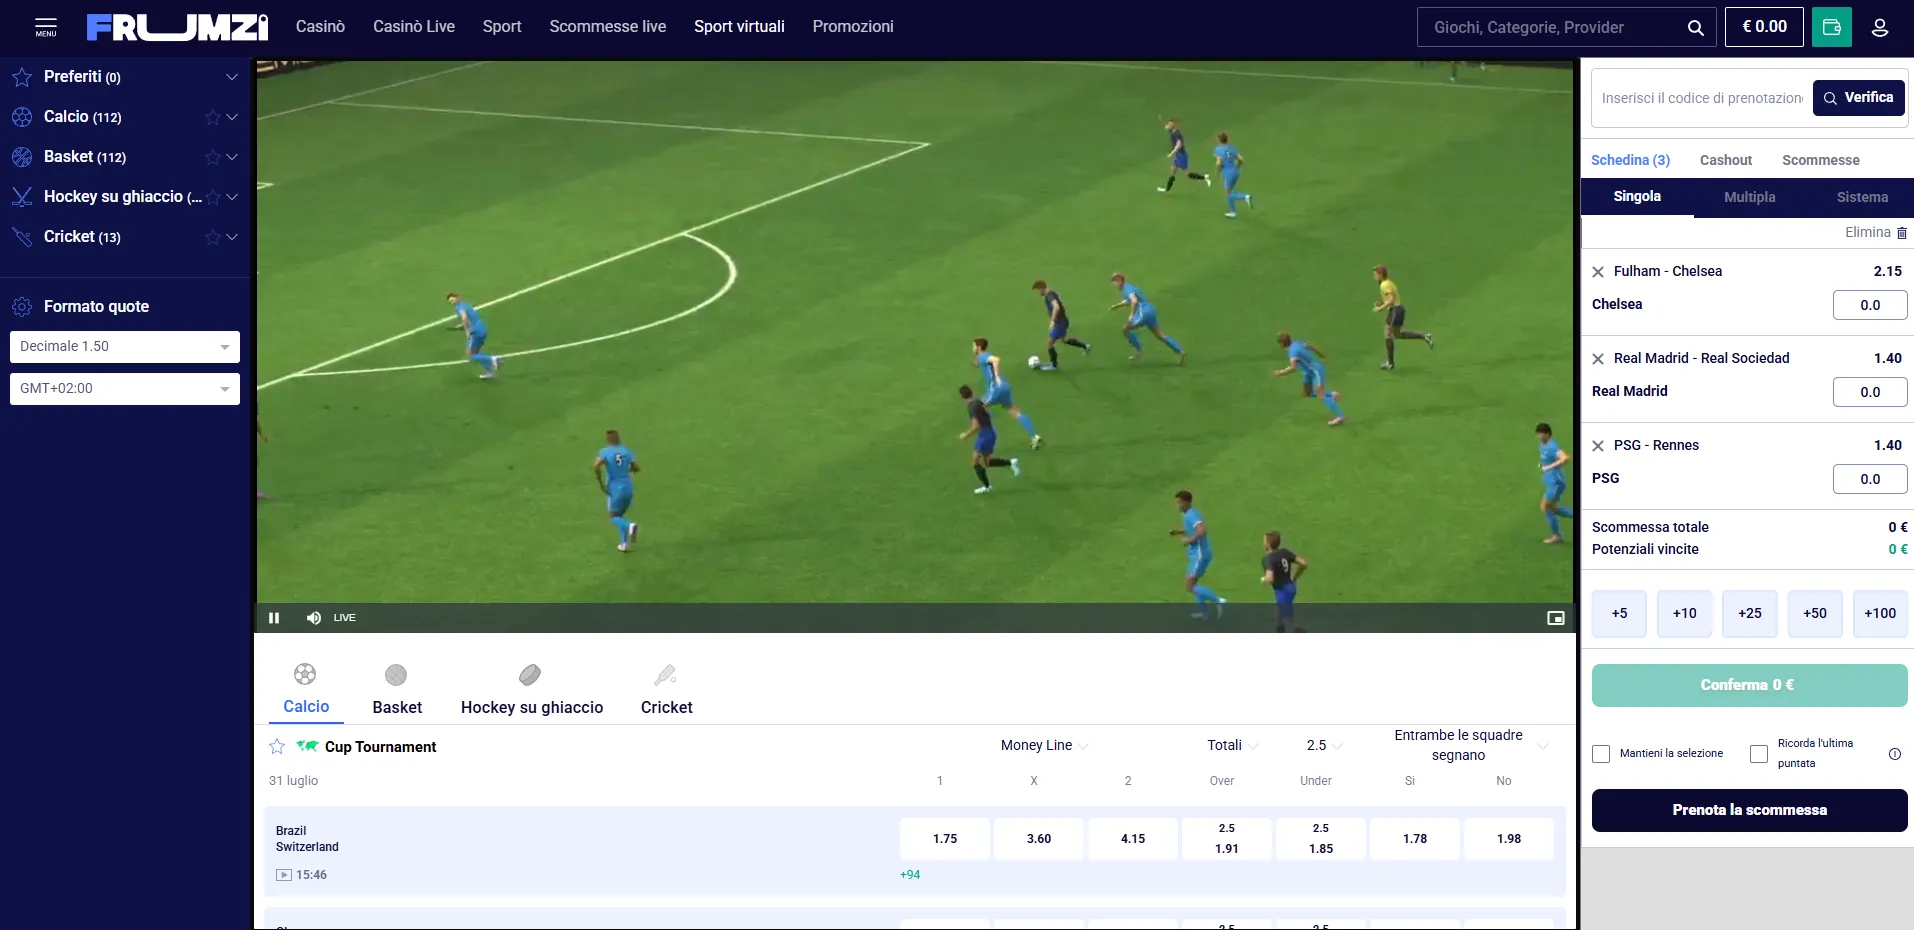
Task: Expand the Calcio category chevron
Action: (232, 117)
